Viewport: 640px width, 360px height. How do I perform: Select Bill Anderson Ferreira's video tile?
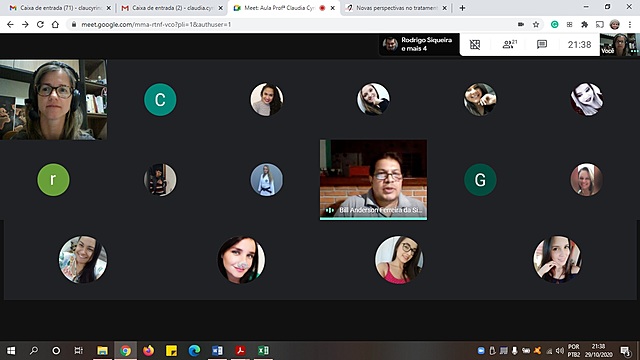point(373,180)
